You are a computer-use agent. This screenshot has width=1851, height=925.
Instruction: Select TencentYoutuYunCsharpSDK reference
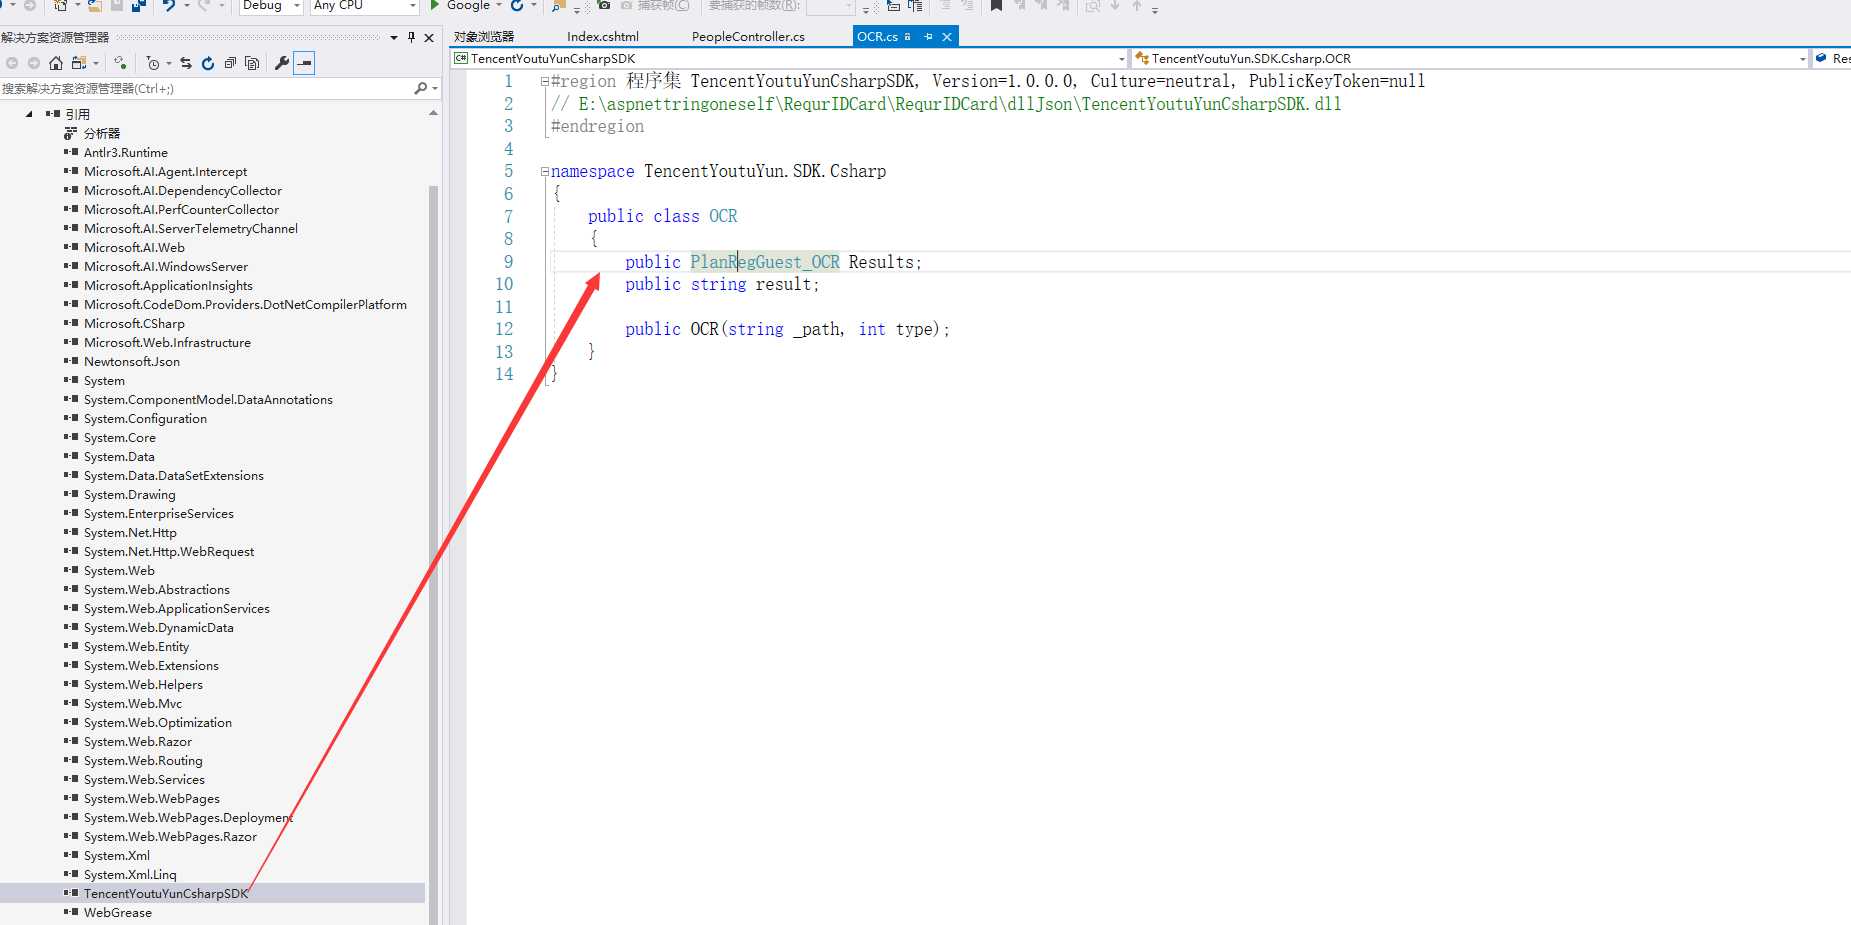[x=165, y=893]
